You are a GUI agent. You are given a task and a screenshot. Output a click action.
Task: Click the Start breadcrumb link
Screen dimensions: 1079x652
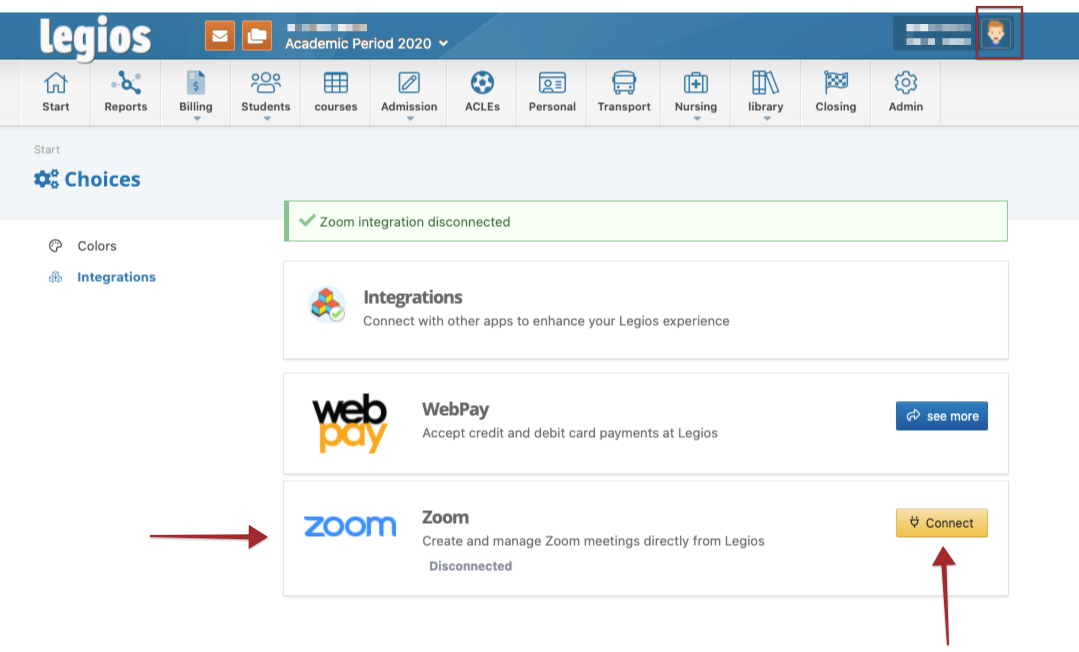pyautogui.click(x=47, y=150)
